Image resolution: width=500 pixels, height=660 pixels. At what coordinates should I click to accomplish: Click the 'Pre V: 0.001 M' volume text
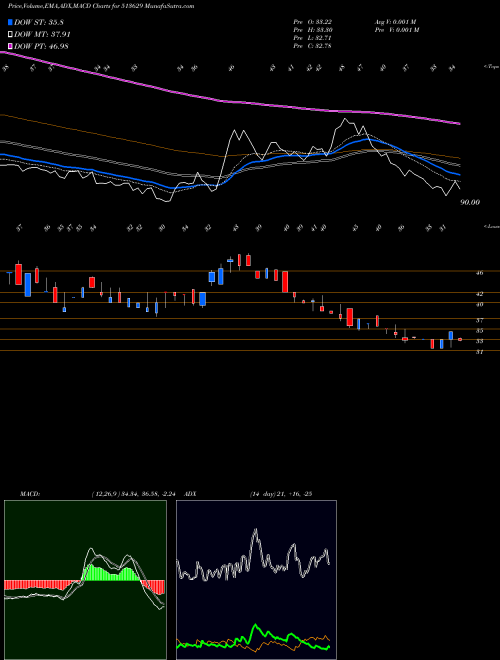[x=396, y=30]
